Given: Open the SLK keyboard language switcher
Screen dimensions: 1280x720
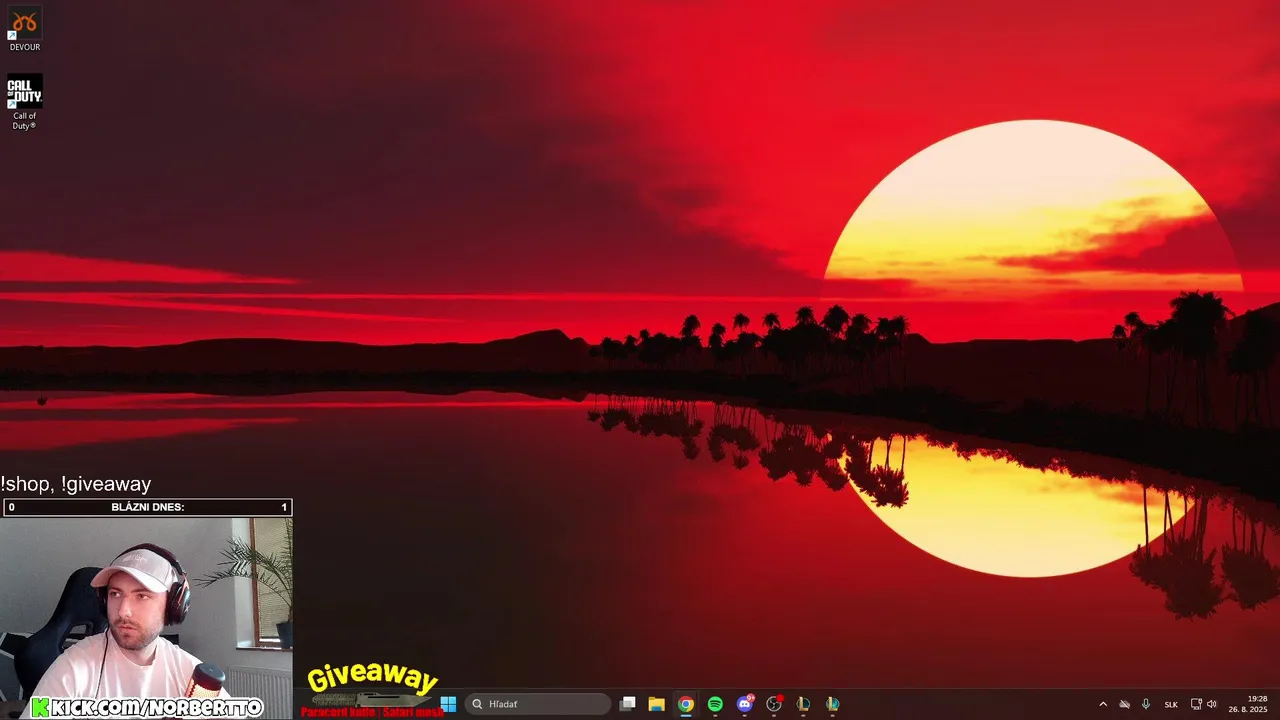Looking at the screenshot, I should pyautogui.click(x=1171, y=704).
